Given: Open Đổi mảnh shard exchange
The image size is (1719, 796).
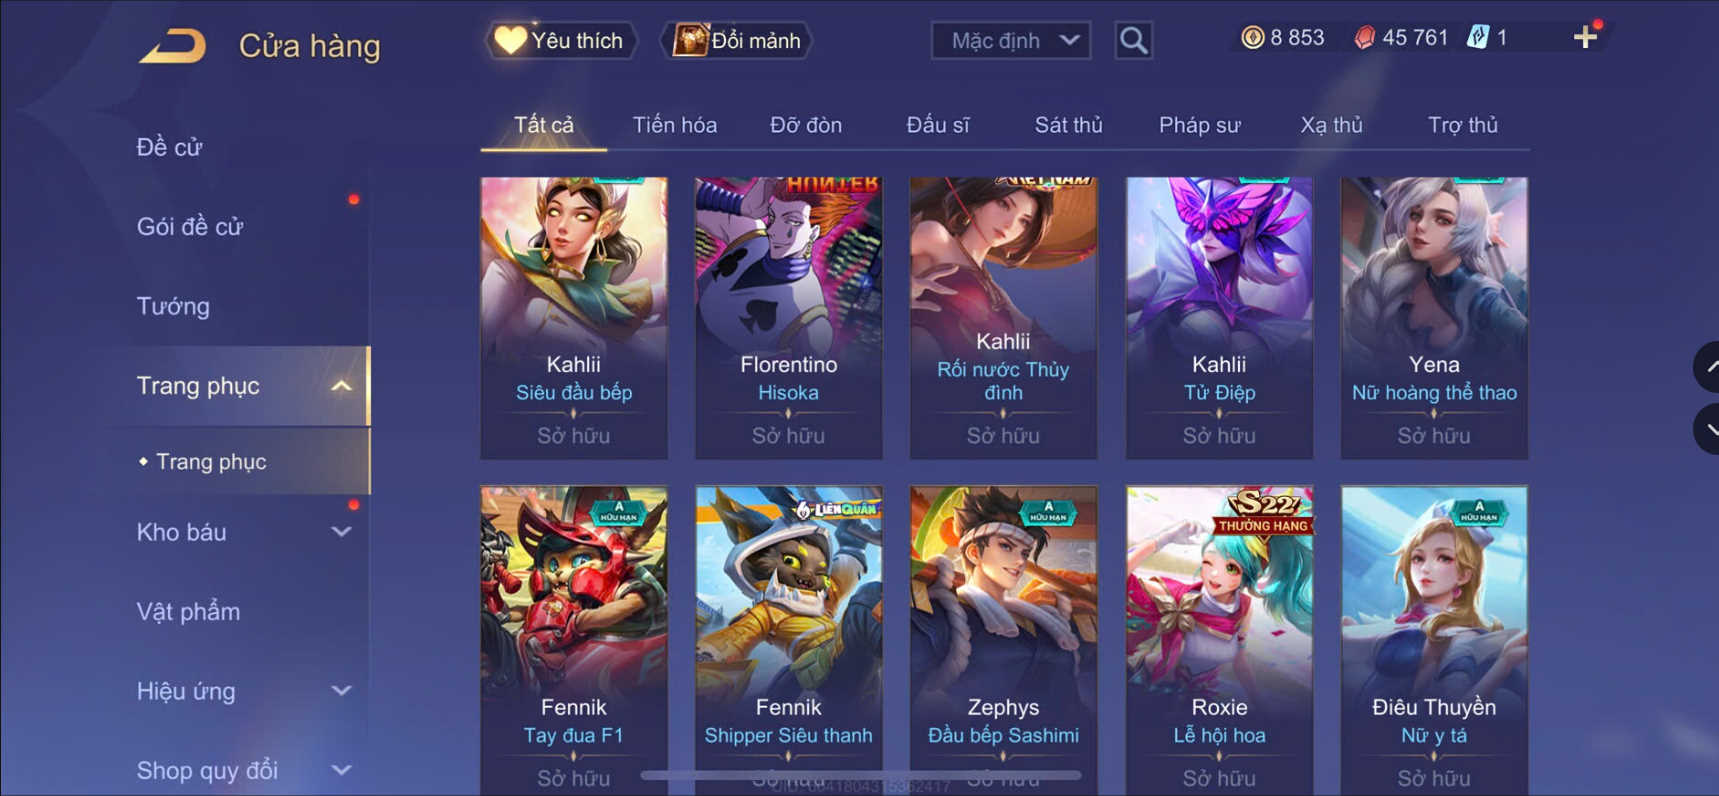Looking at the screenshot, I should (x=736, y=41).
